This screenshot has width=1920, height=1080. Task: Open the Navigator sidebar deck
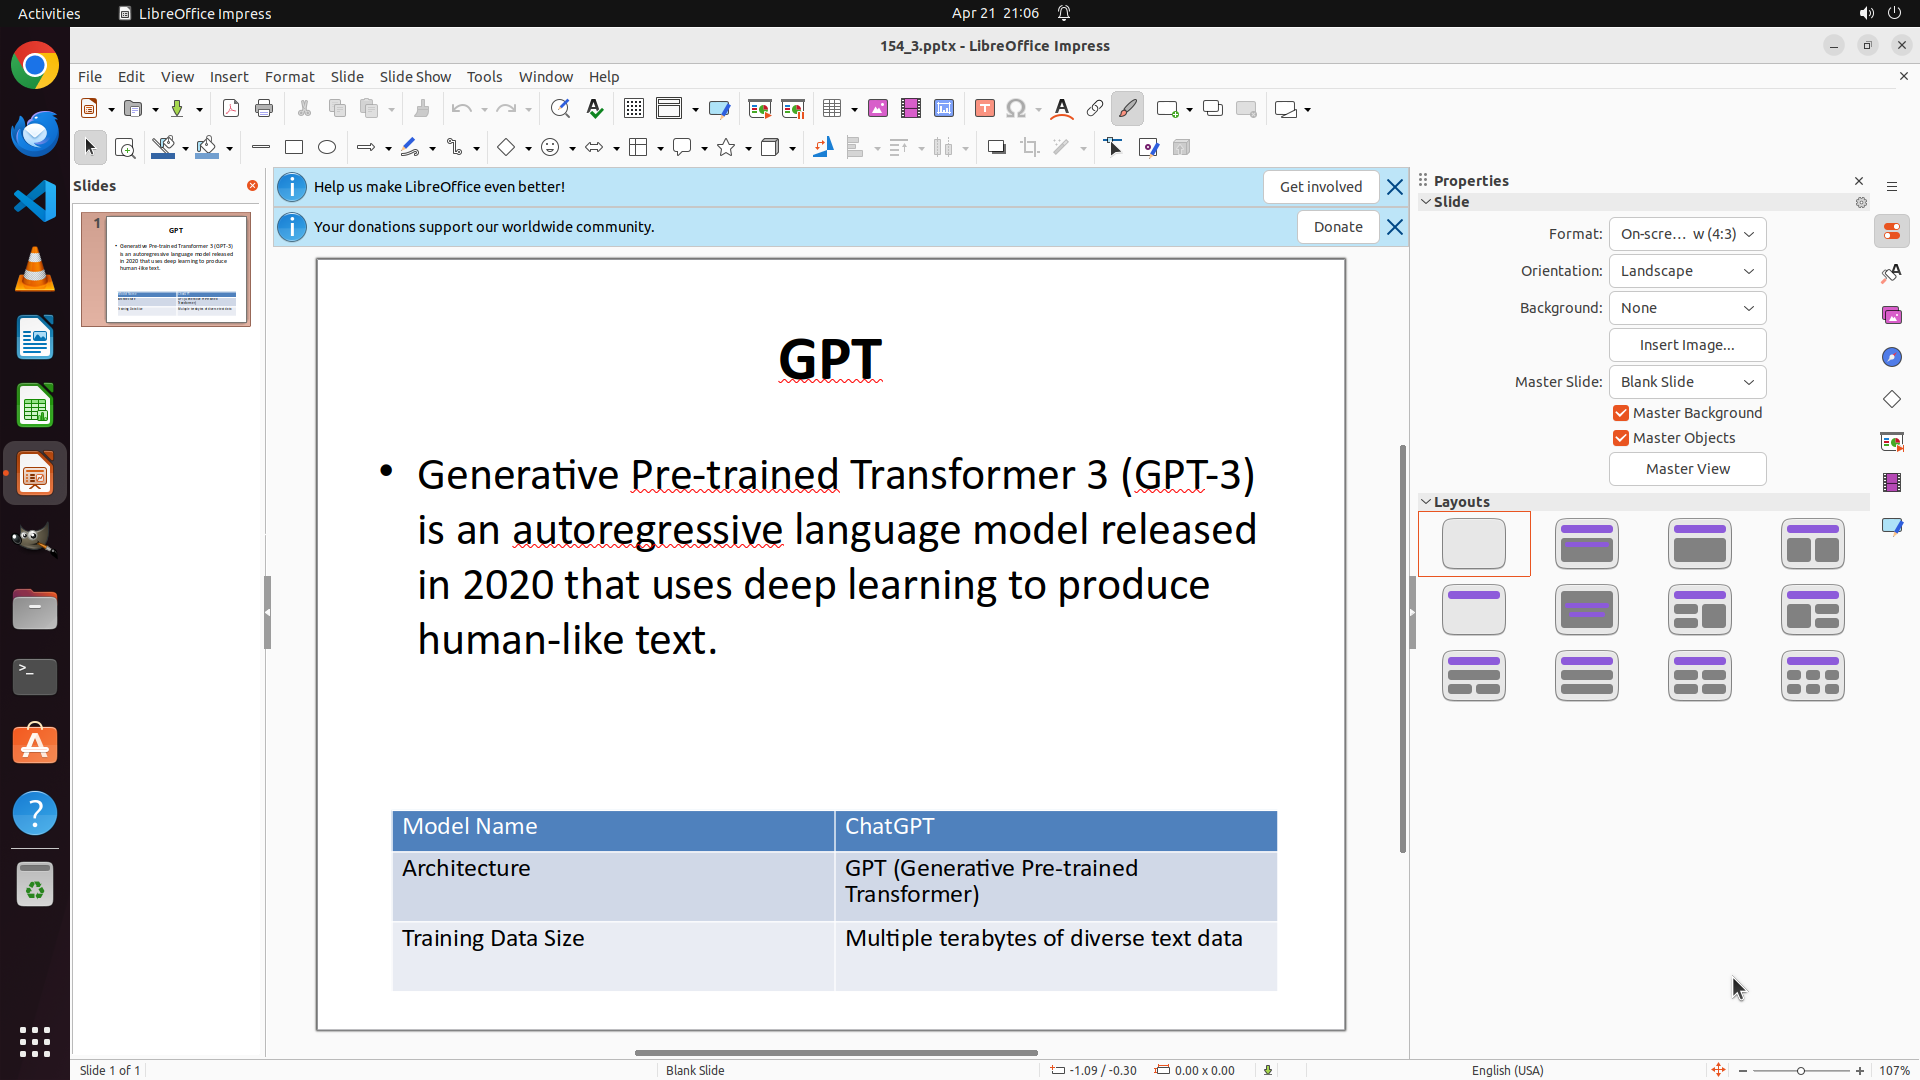pos(1891,357)
